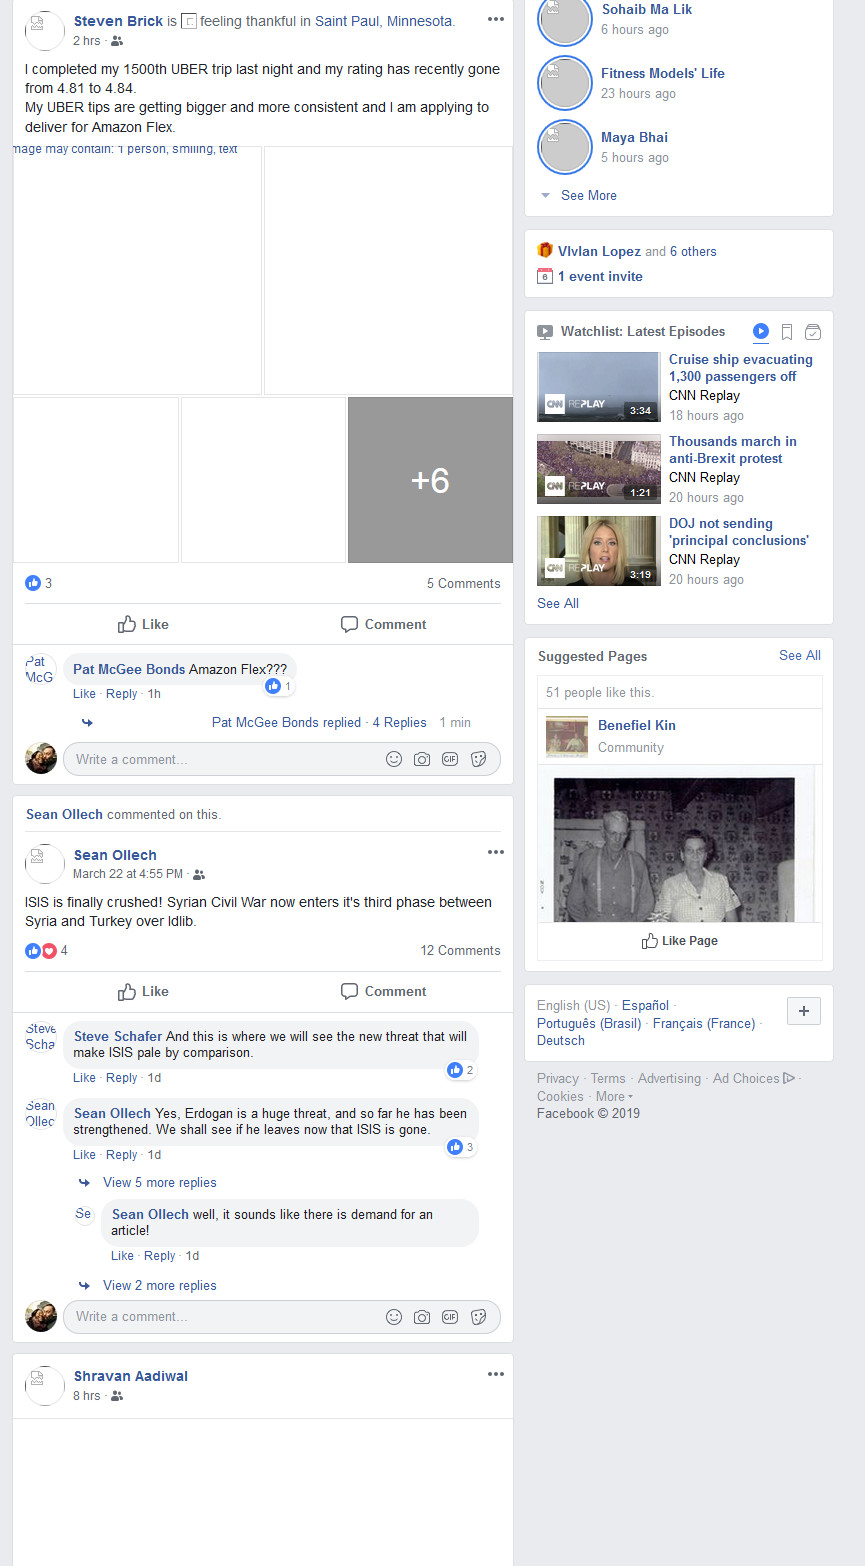This screenshot has width=865, height=1566.
Task: Click See All under Watchlist
Action: point(558,603)
